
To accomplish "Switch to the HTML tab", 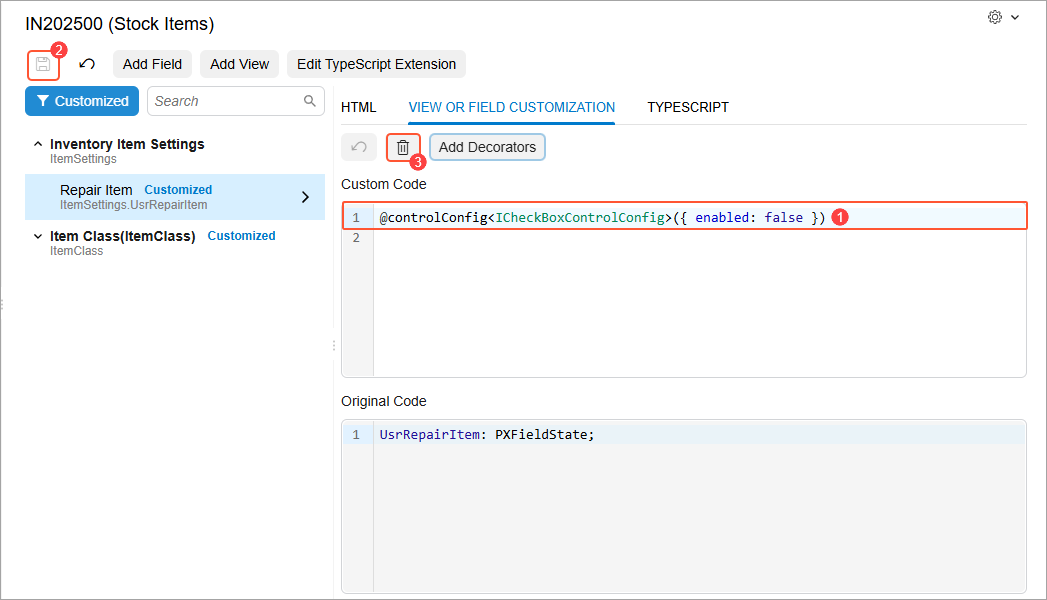I will tap(358, 107).
